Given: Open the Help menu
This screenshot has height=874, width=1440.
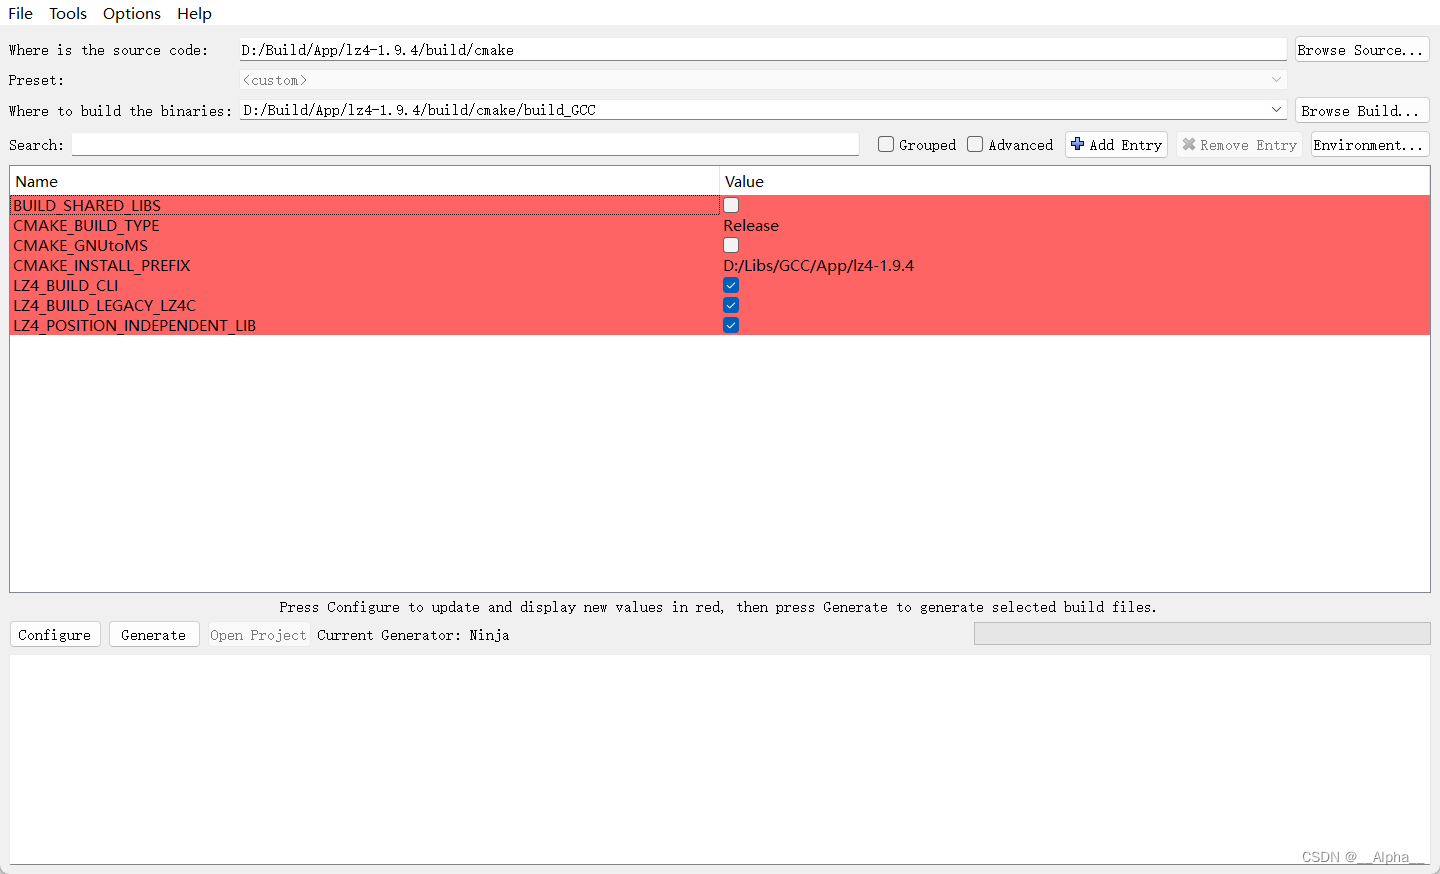Looking at the screenshot, I should [x=194, y=13].
